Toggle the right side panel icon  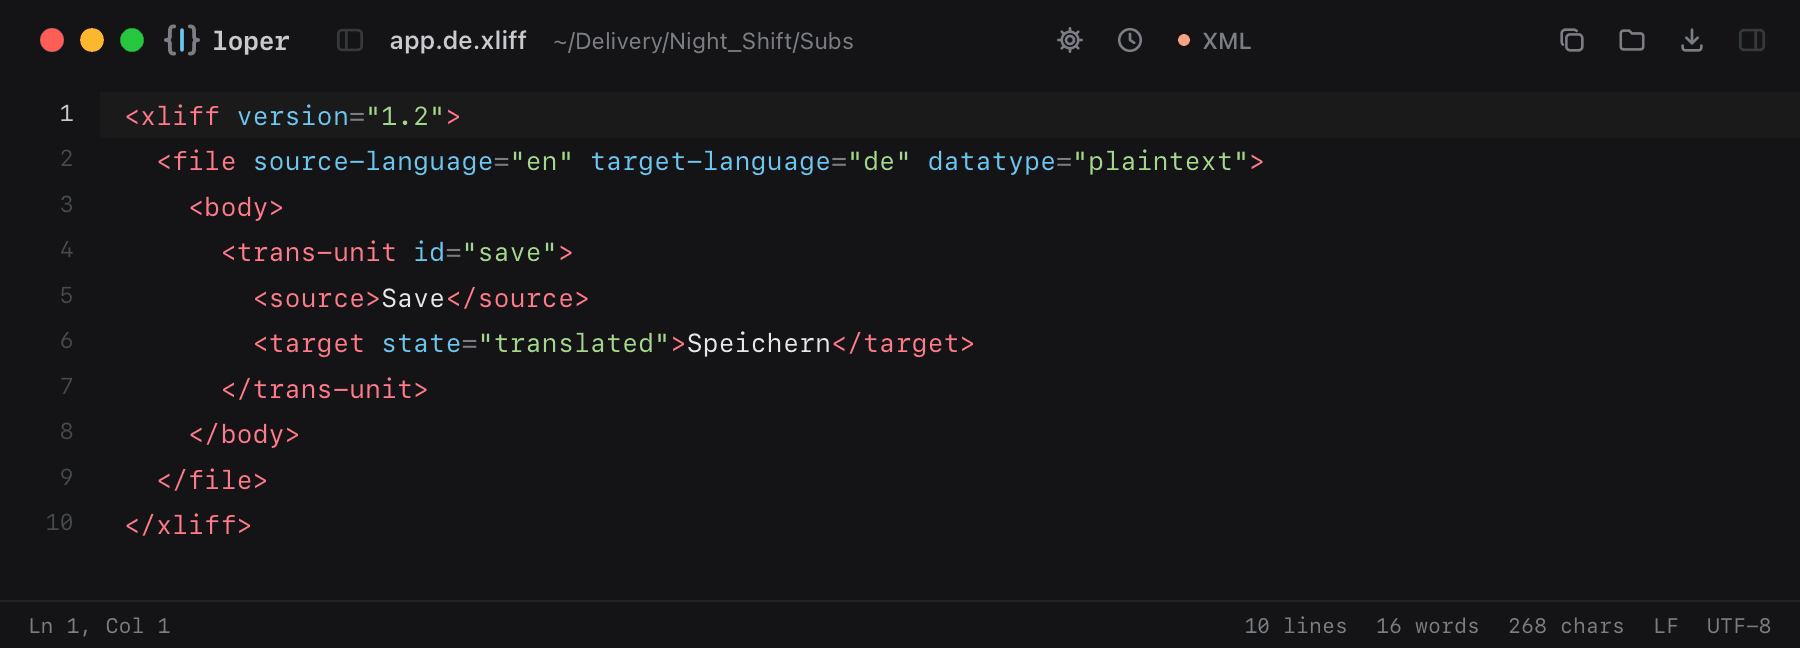[x=1752, y=40]
